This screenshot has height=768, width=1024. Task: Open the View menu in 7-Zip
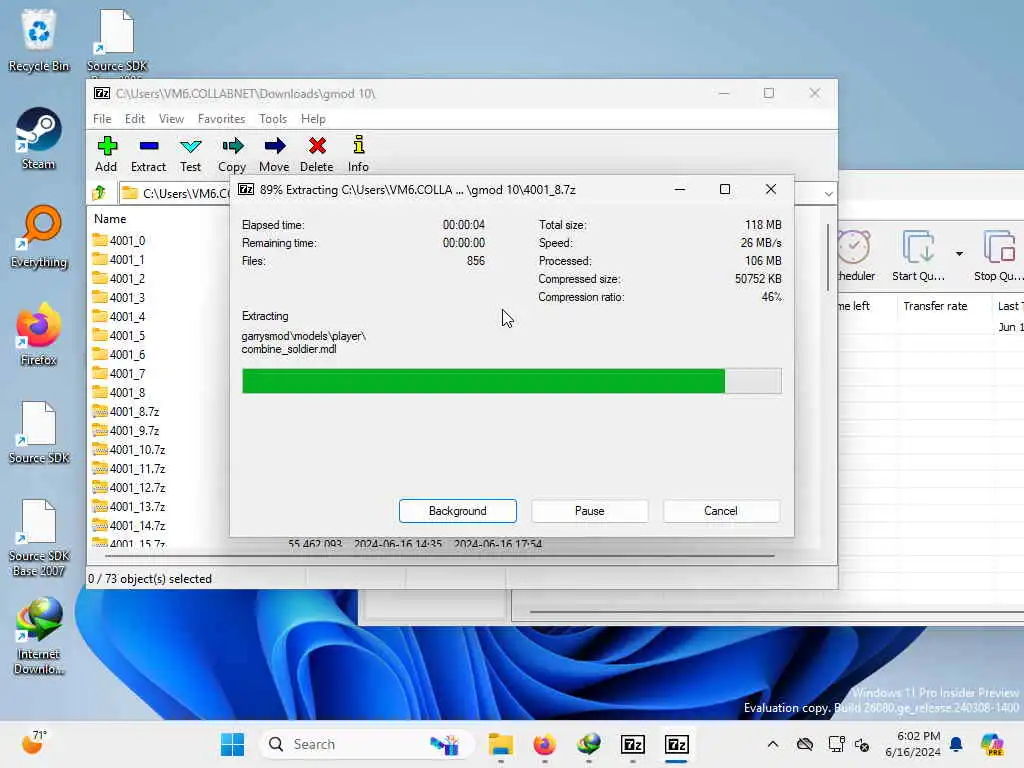[171, 119]
